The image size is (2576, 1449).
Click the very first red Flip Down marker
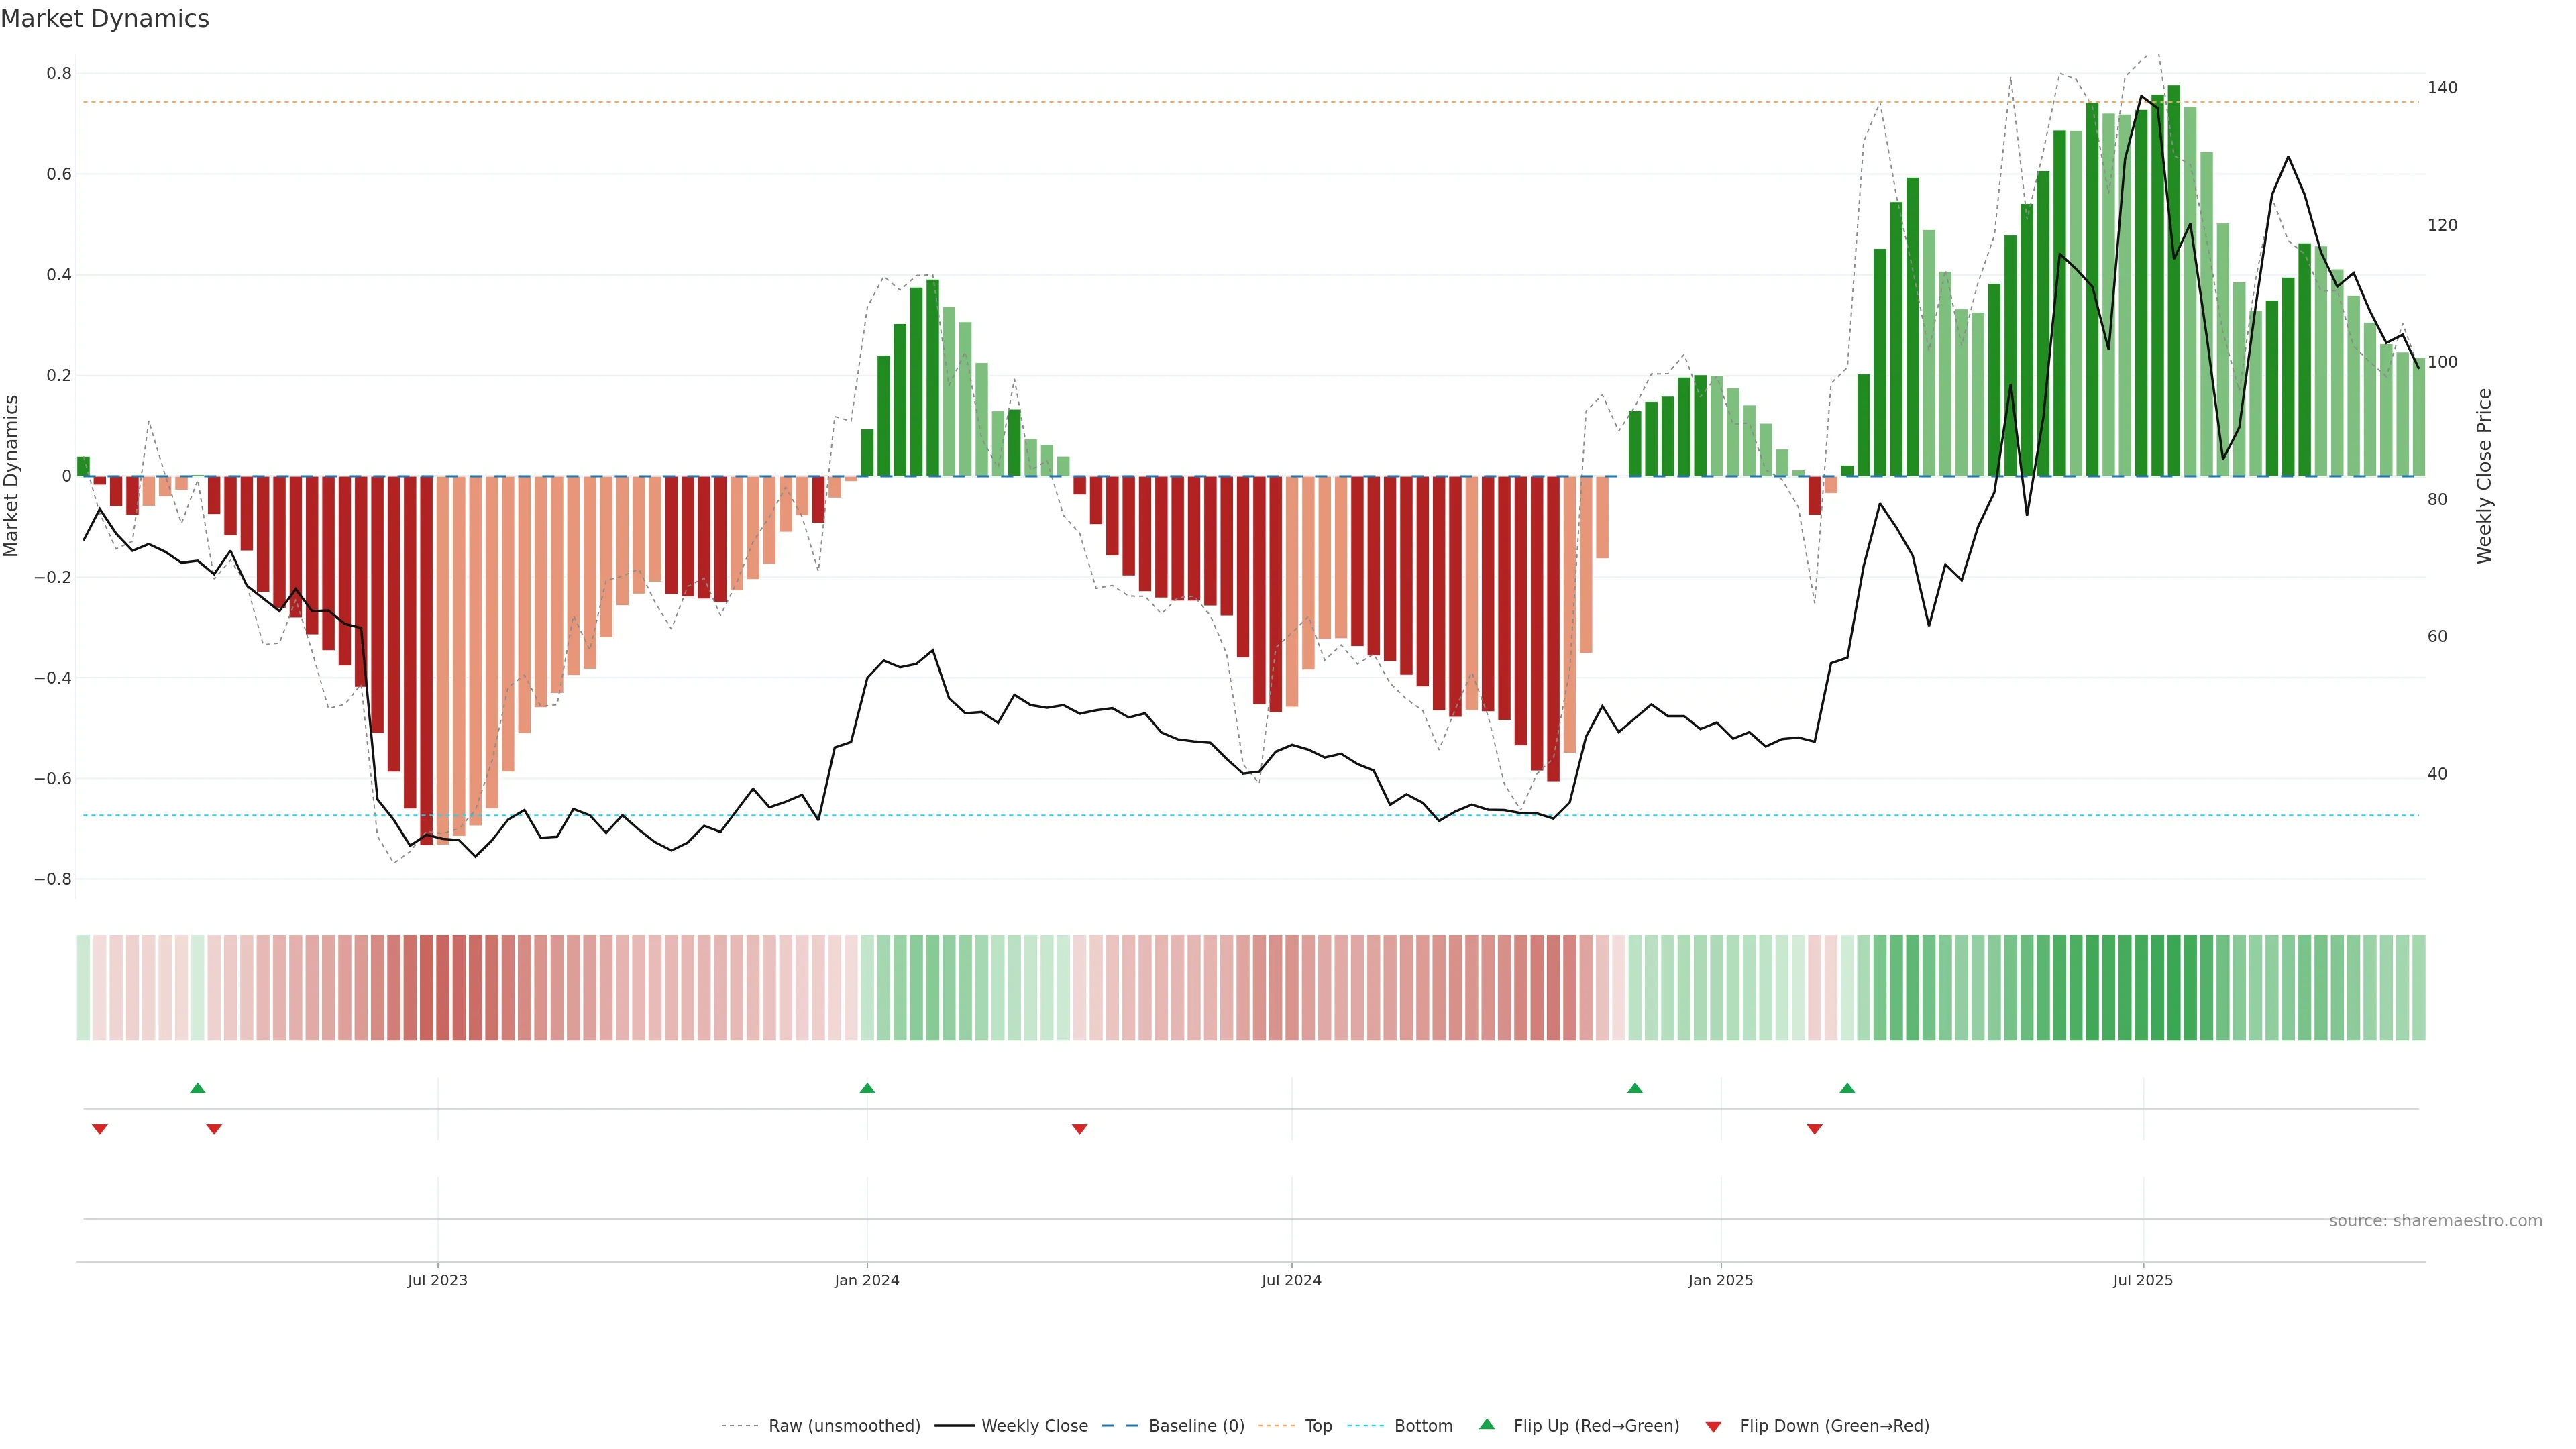coord(100,1129)
